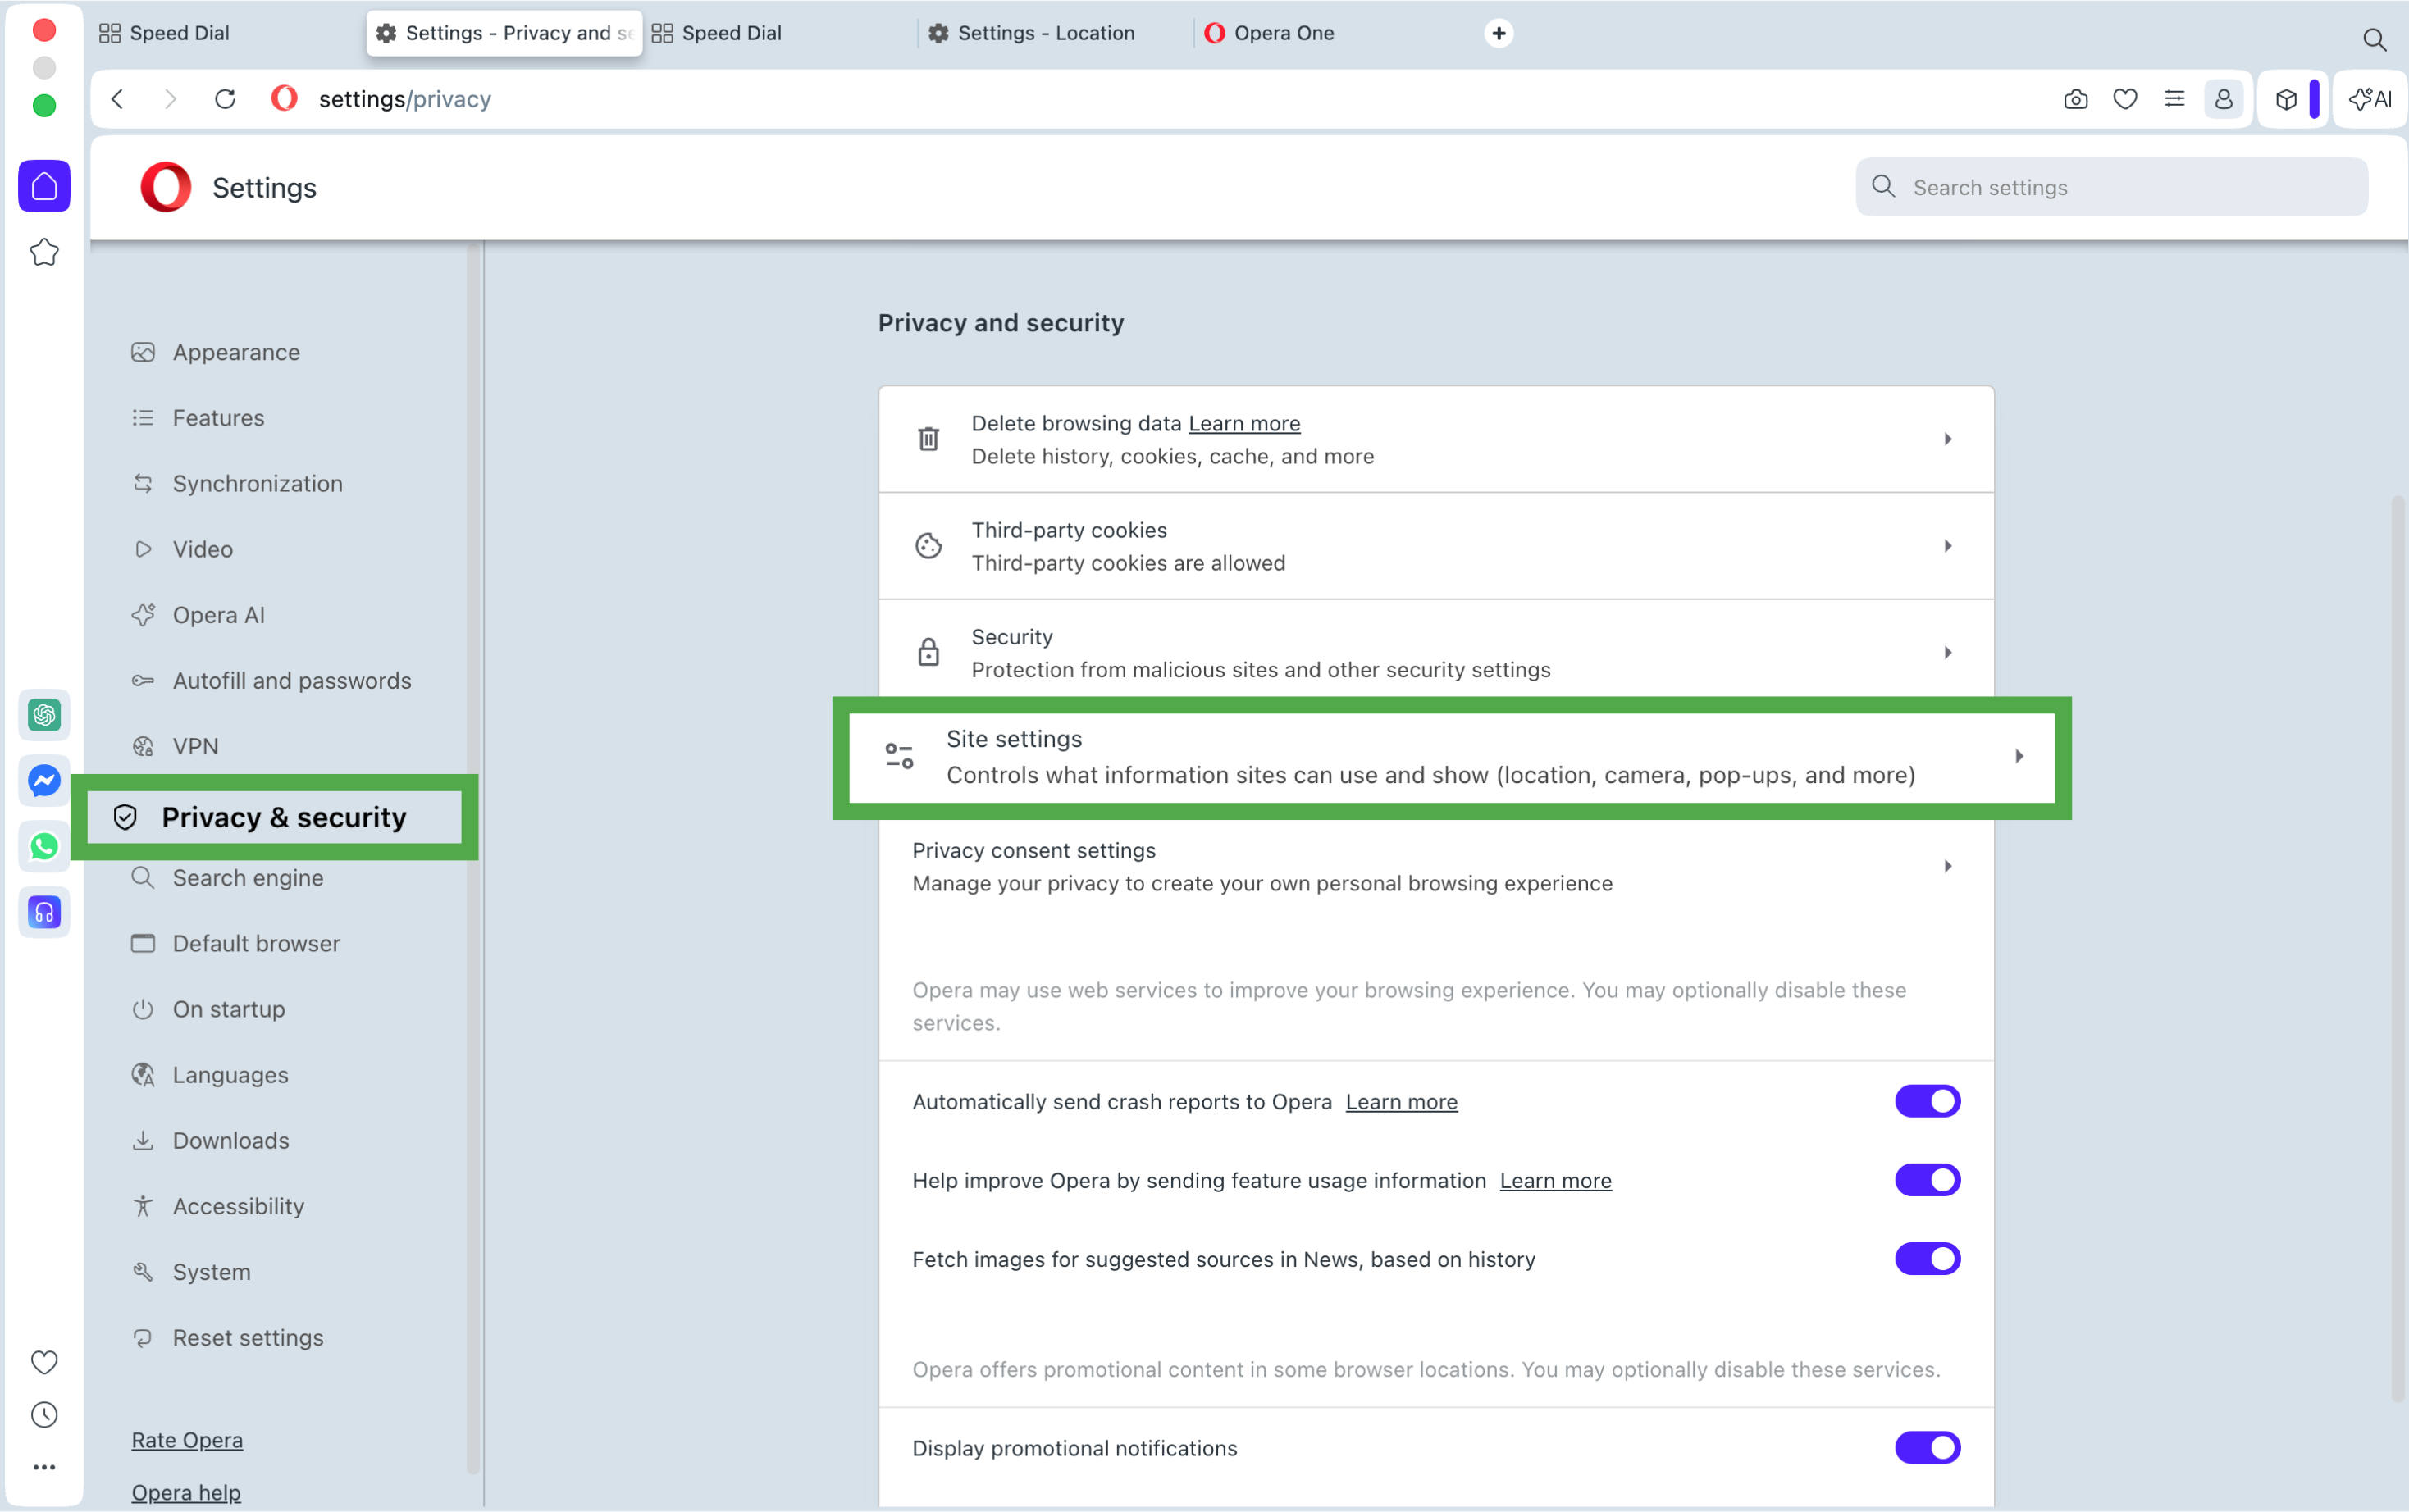Turn off Display promotional notifications
Image resolution: width=2409 pixels, height=1512 pixels.
click(x=1927, y=1448)
